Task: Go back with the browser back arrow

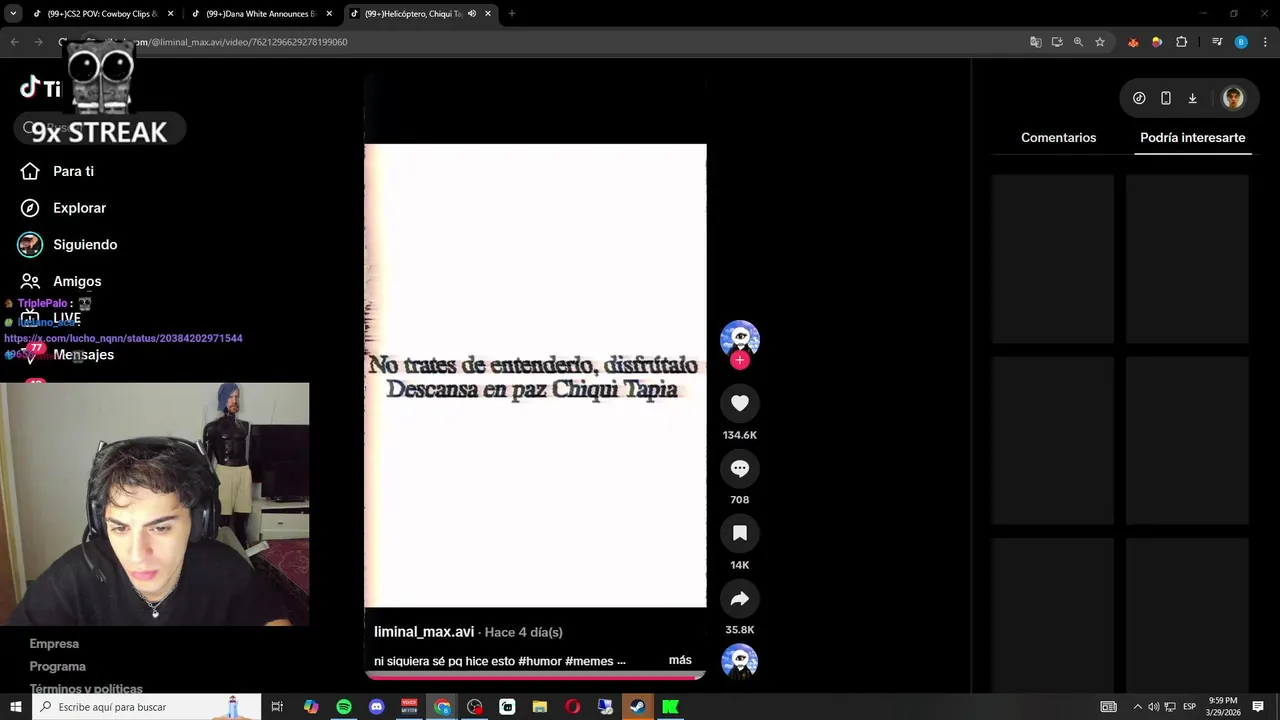Action: point(14,42)
